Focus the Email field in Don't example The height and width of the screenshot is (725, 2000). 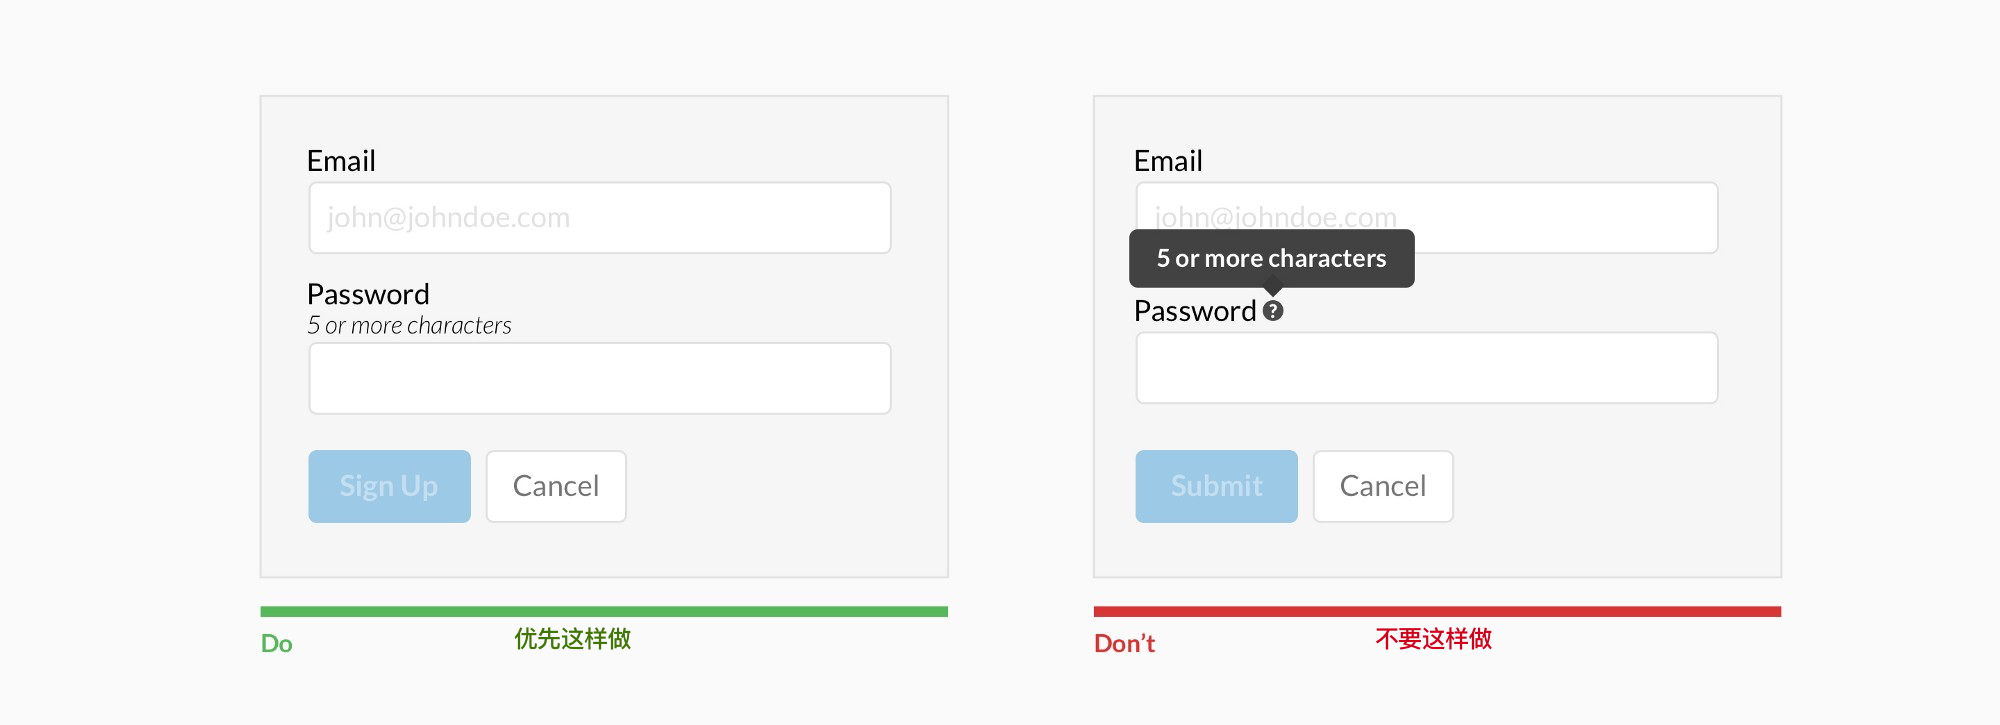[x=1427, y=218]
